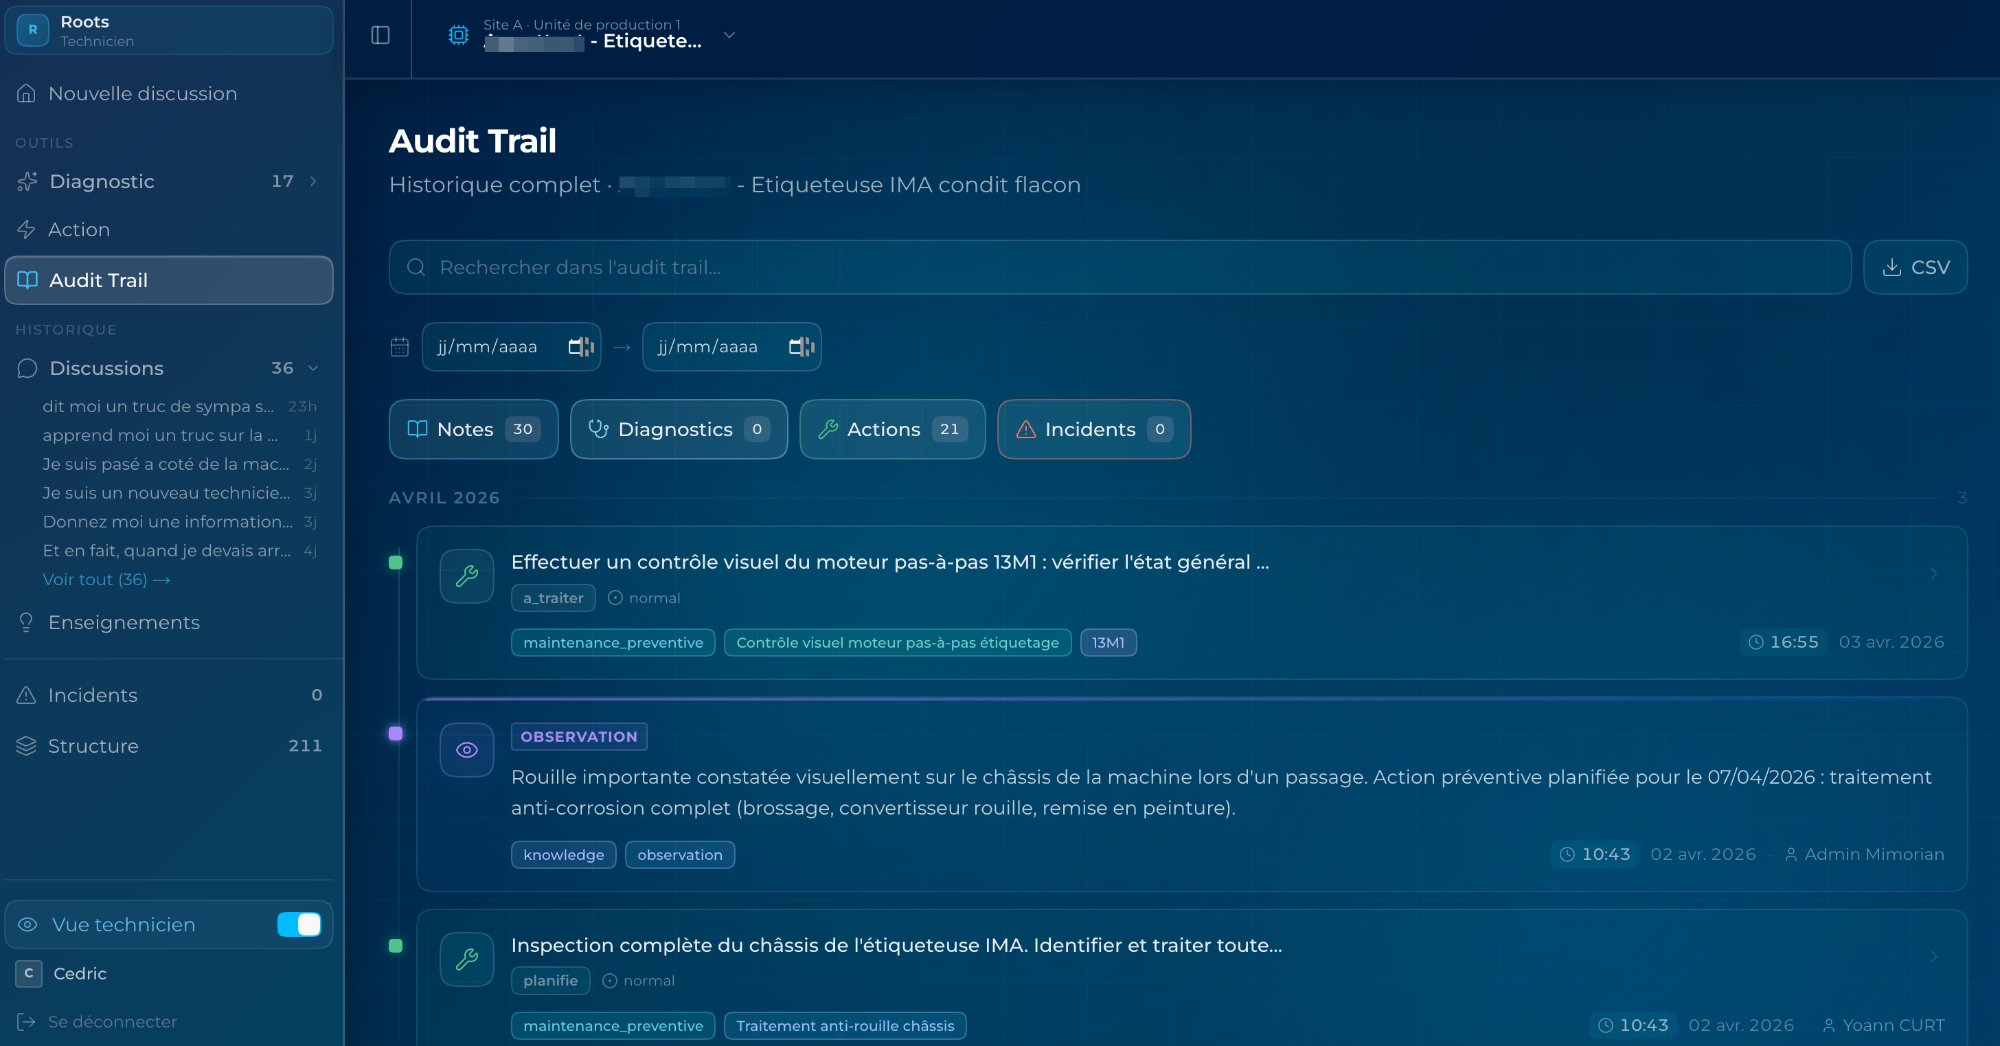This screenshot has width=2000, height=1046.
Task: Toggle the Notes filter chip
Action: pyautogui.click(x=473, y=429)
